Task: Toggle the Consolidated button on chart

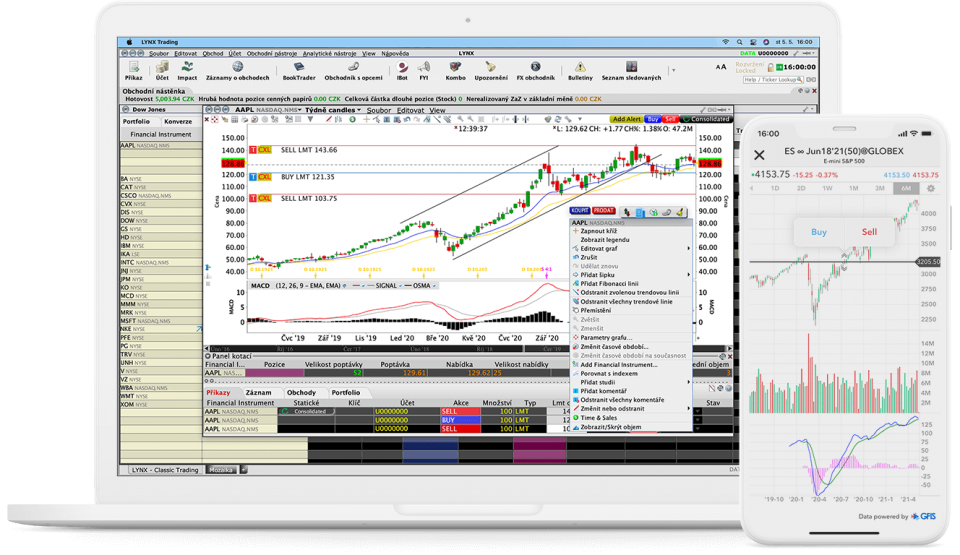Action: click(705, 119)
